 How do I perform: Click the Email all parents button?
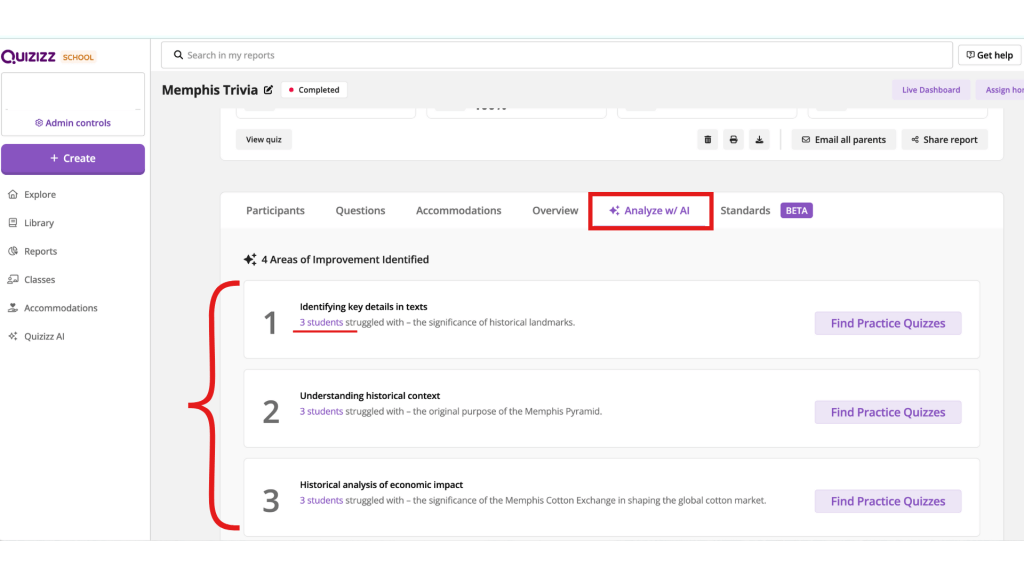(842, 140)
